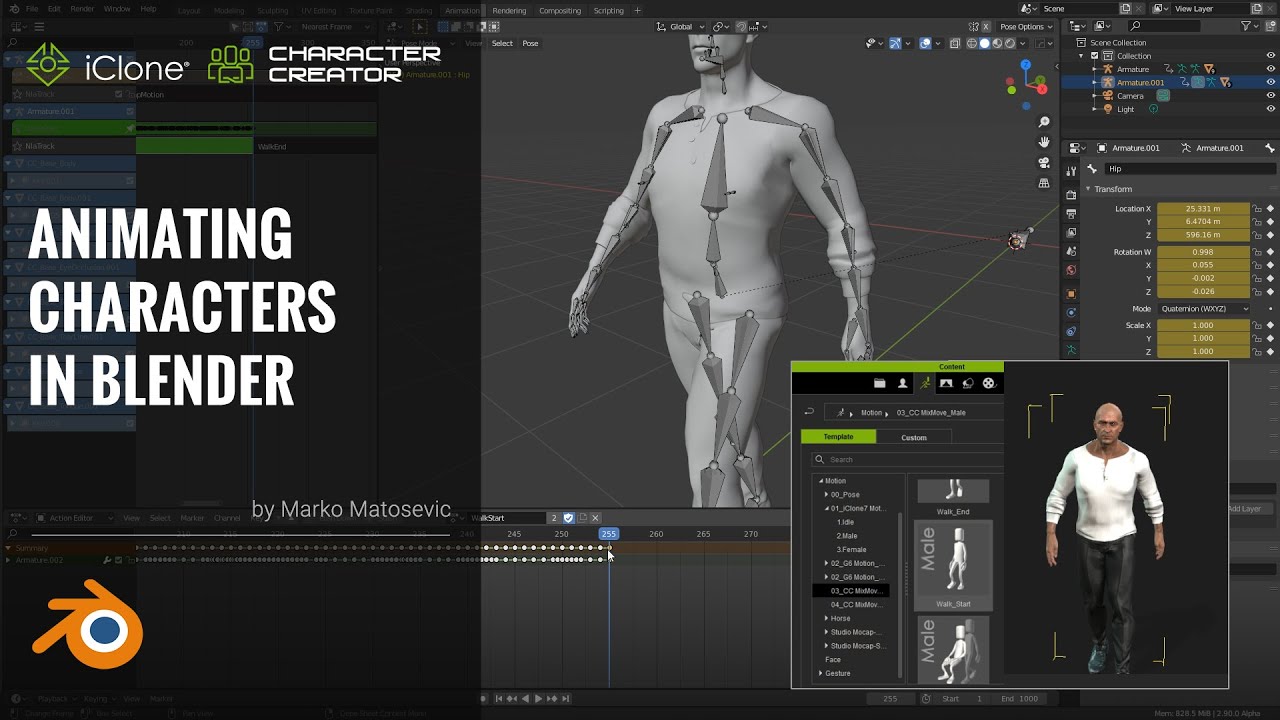Viewport: 1280px width, 720px height.
Task: Toggle X-ray display in viewport header
Action: click(x=955, y=43)
